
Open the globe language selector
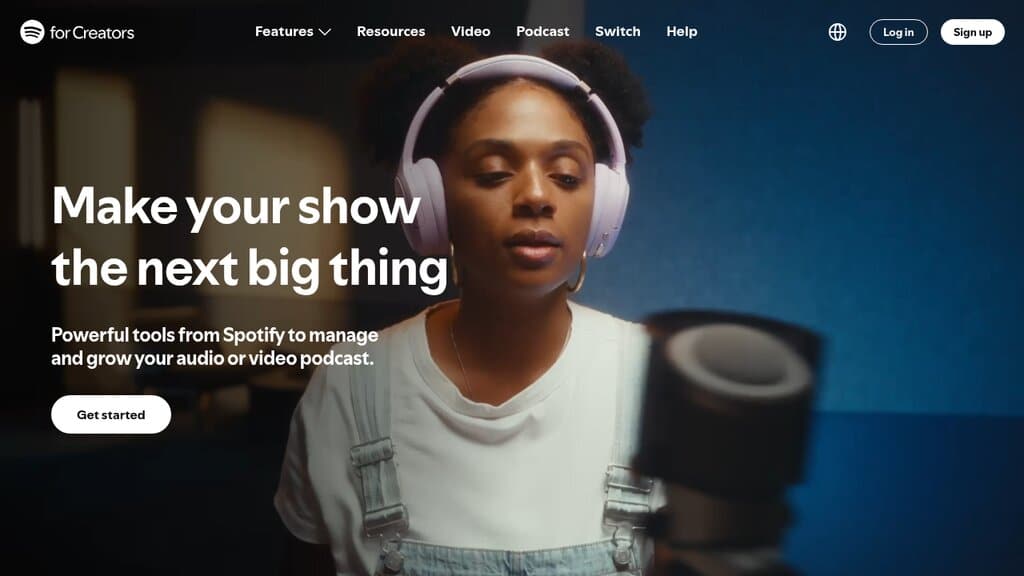(x=837, y=32)
